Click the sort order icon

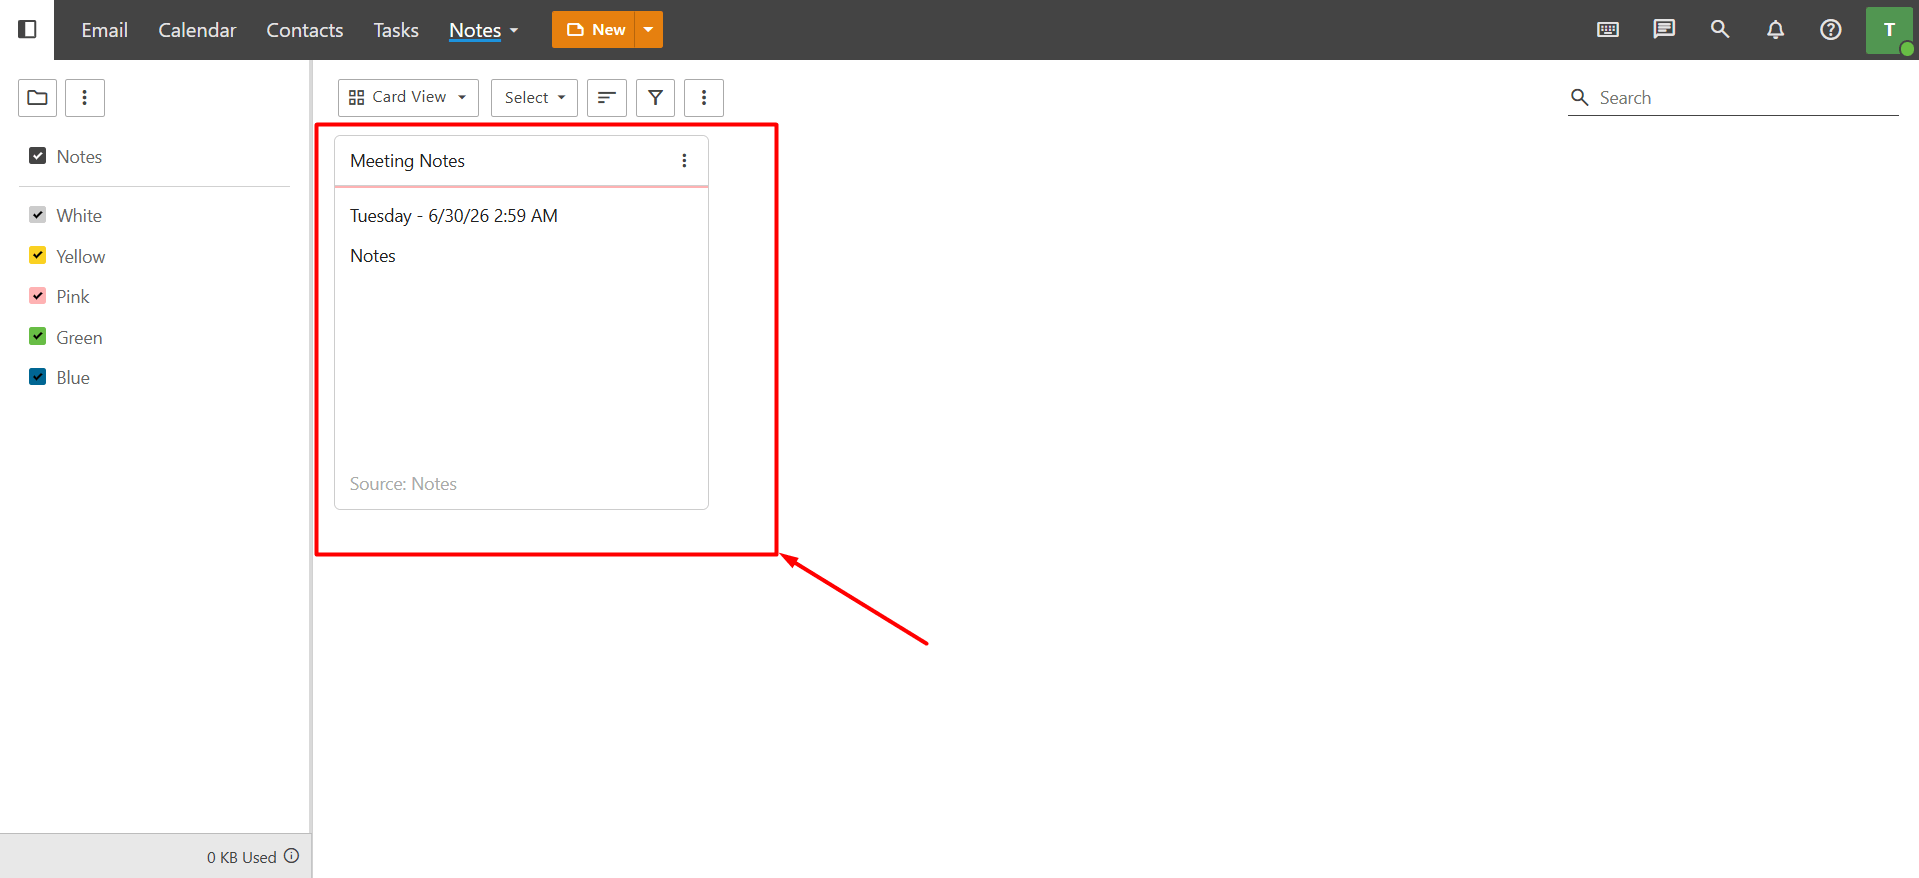coord(607,97)
